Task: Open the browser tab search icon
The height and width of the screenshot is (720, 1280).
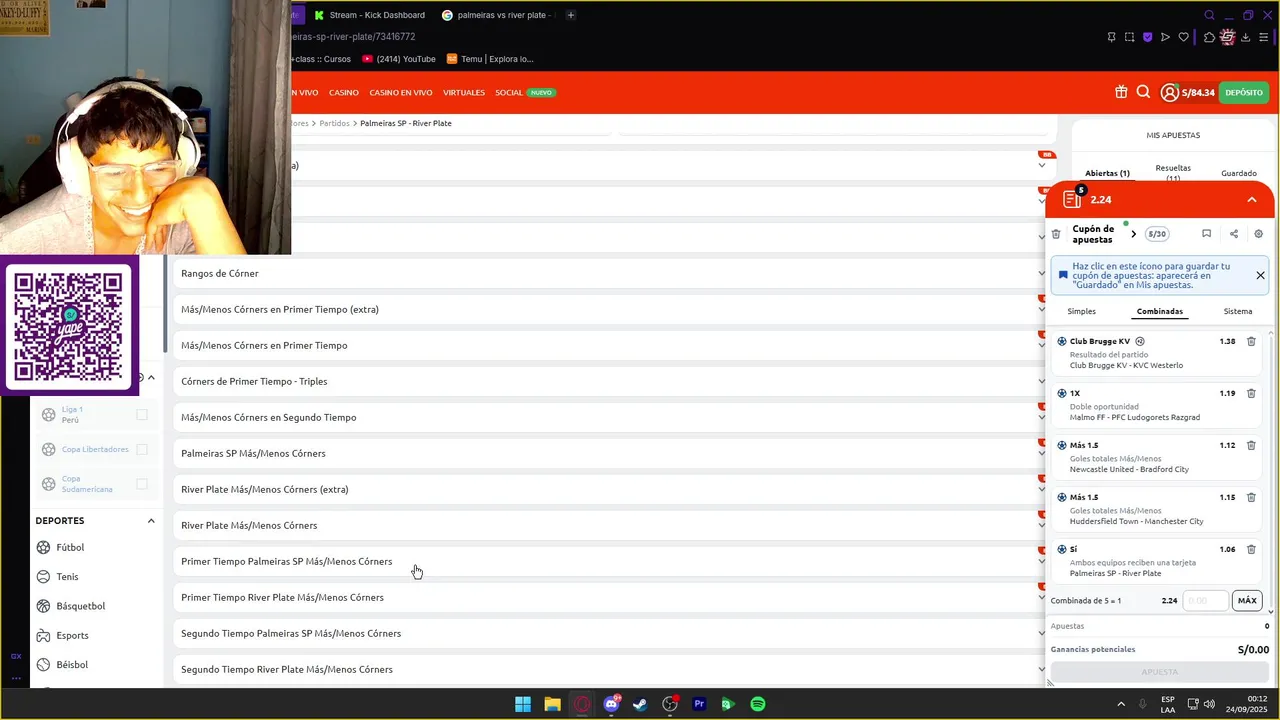Action: (1209, 15)
